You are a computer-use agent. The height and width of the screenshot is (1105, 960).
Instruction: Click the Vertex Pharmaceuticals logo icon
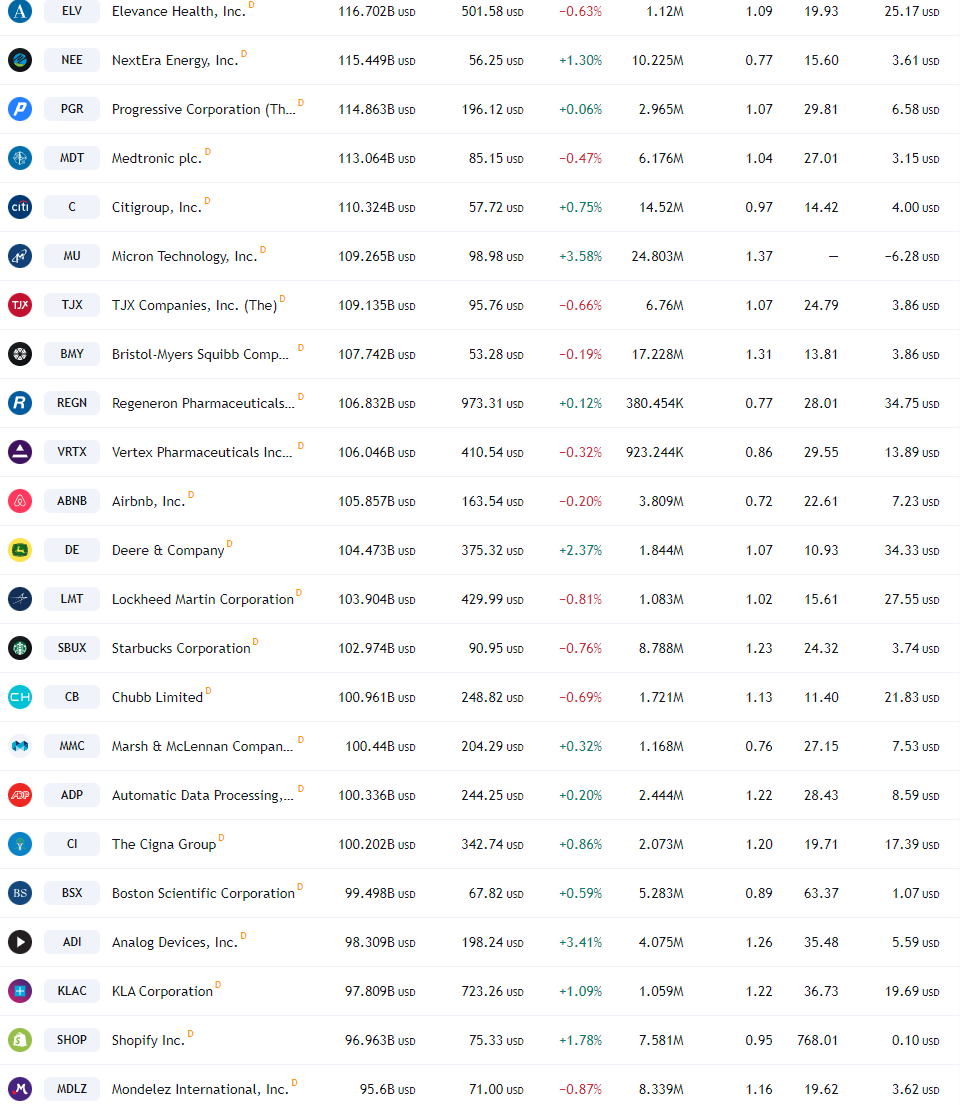(20, 452)
